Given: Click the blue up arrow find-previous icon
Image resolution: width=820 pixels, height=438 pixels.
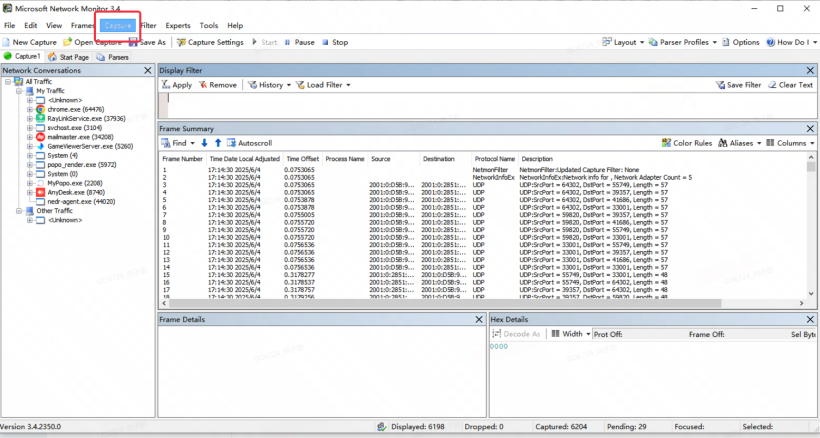Looking at the screenshot, I should tap(218, 143).
